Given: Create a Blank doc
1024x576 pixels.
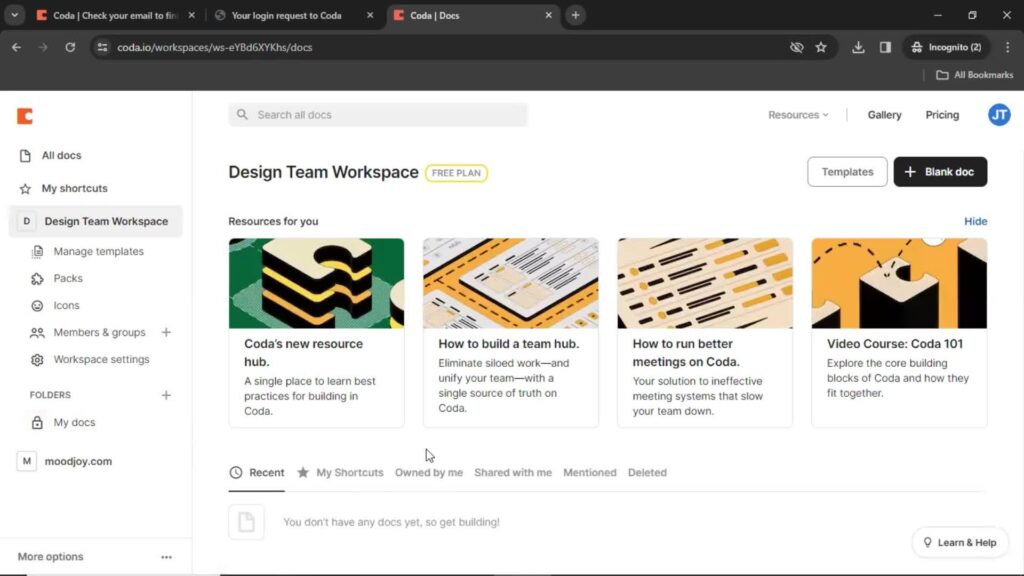Looking at the screenshot, I should click(940, 172).
